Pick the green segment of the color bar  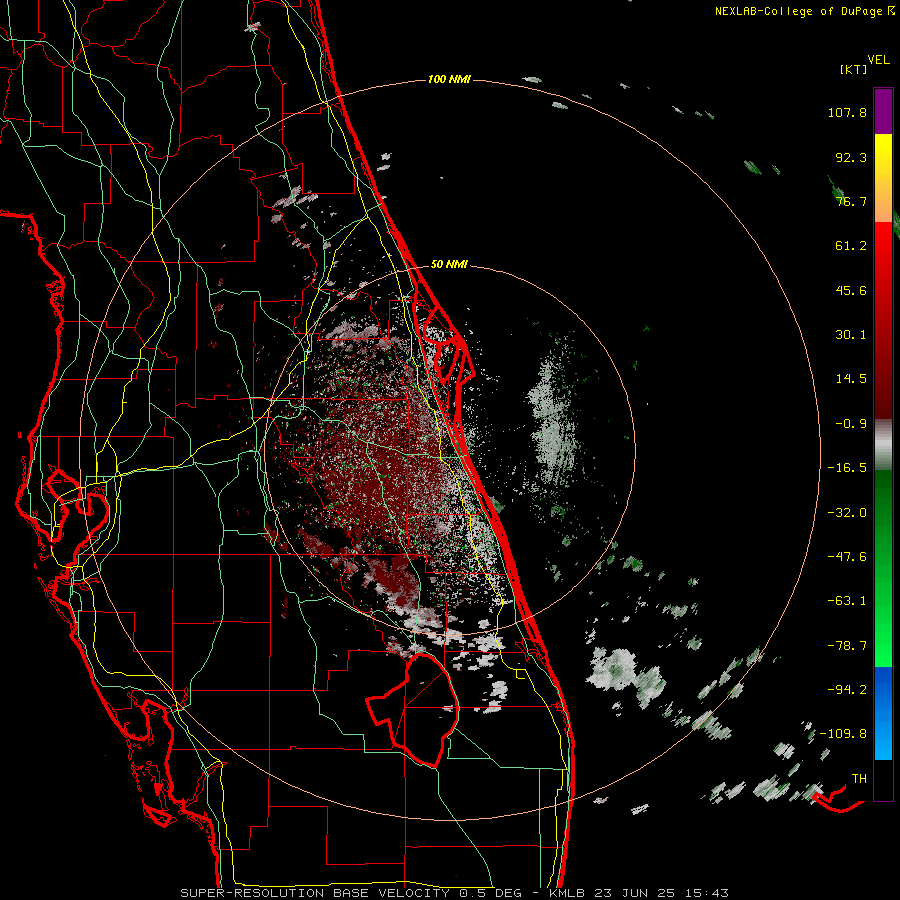(x=883, y=568)
